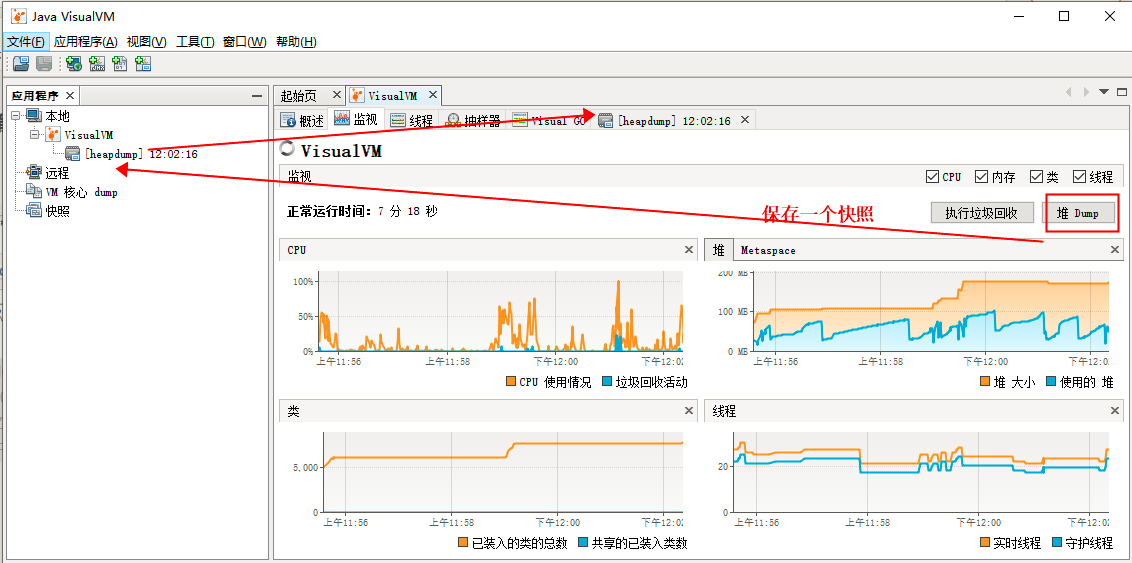Click the CPU 使用情况 orange legend swatch
Screen dimensions: 1132x563
[x=511, y=382]
